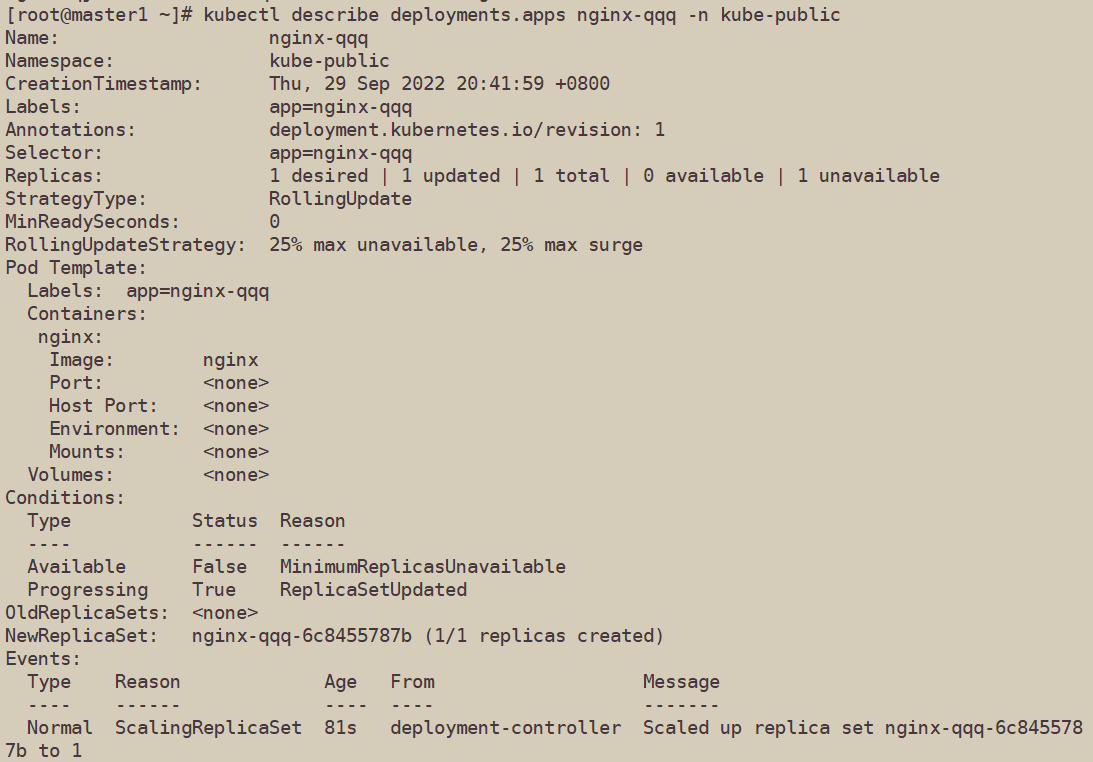Click the deployment-controller event source
The width and height of the screenshot is (1093, 762).
coord(505,728)
